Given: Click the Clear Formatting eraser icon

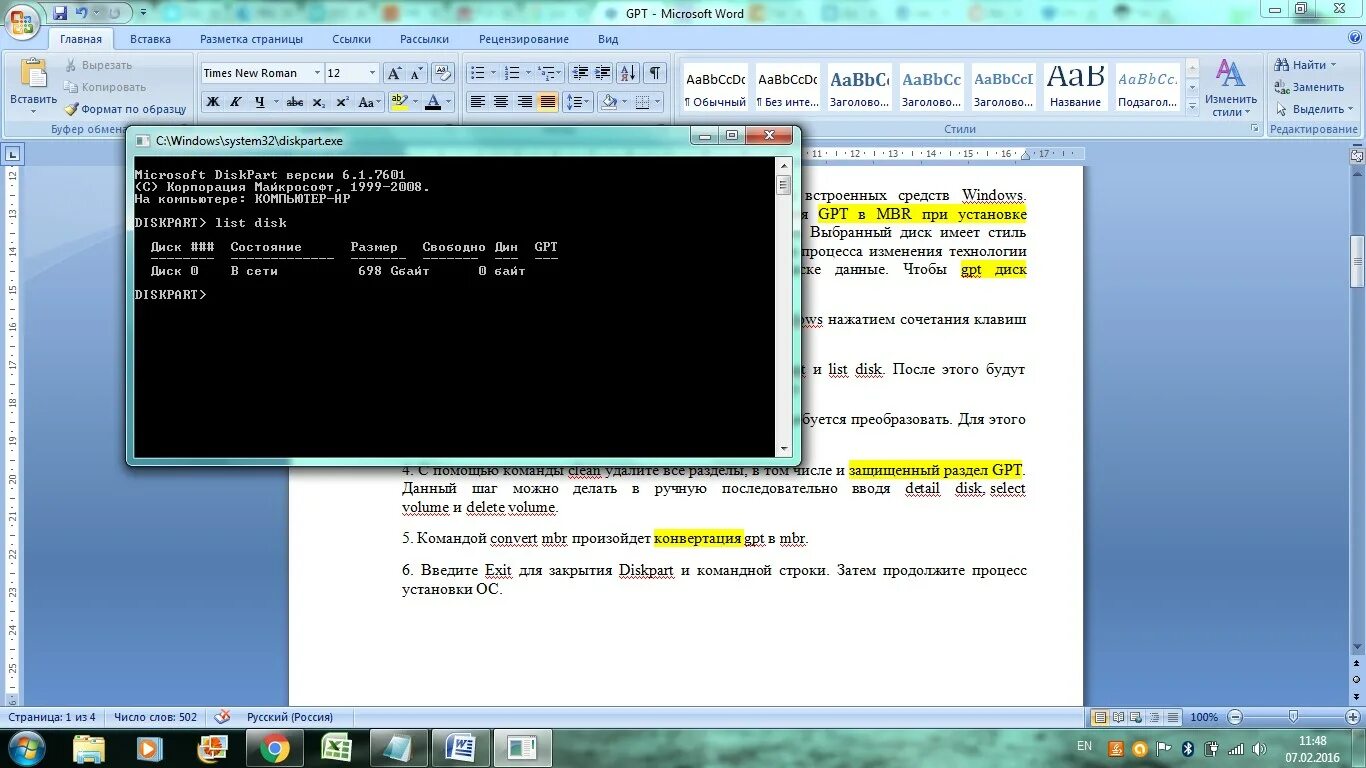Looking at the screenshot, I should tap(444, 73).
